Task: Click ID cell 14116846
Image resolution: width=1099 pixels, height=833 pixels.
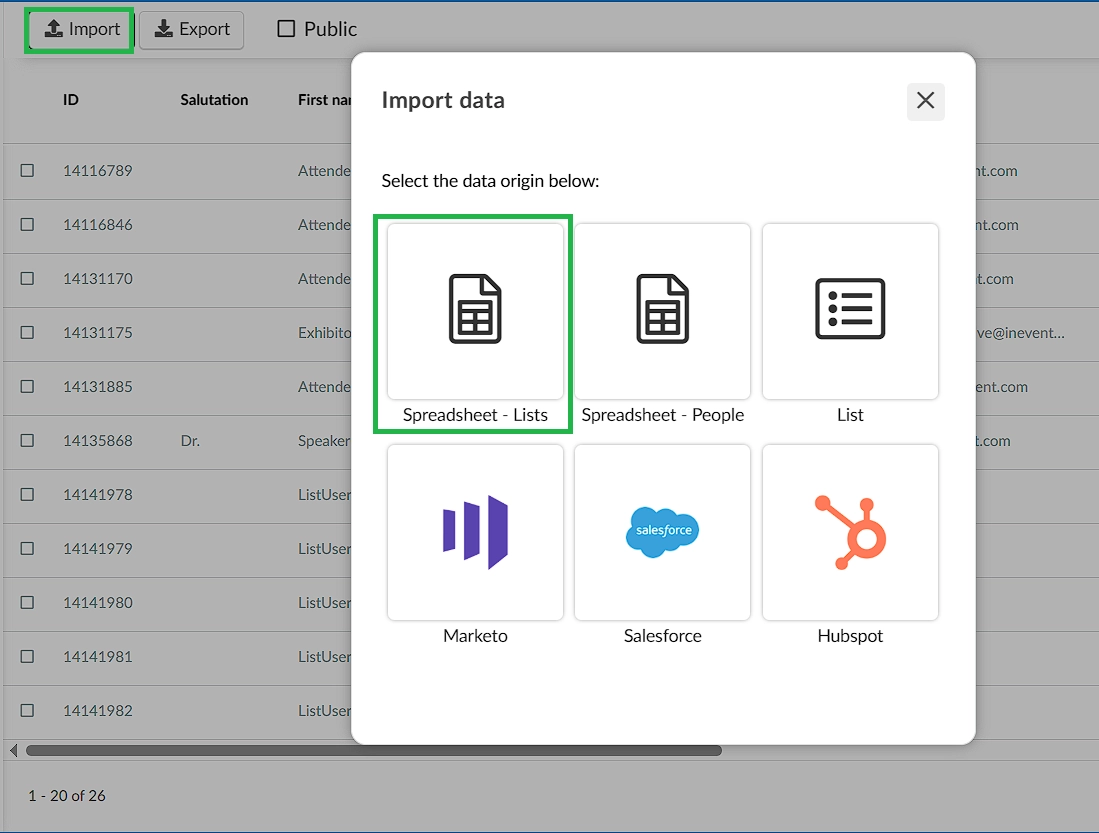Action: coord(97,224)
